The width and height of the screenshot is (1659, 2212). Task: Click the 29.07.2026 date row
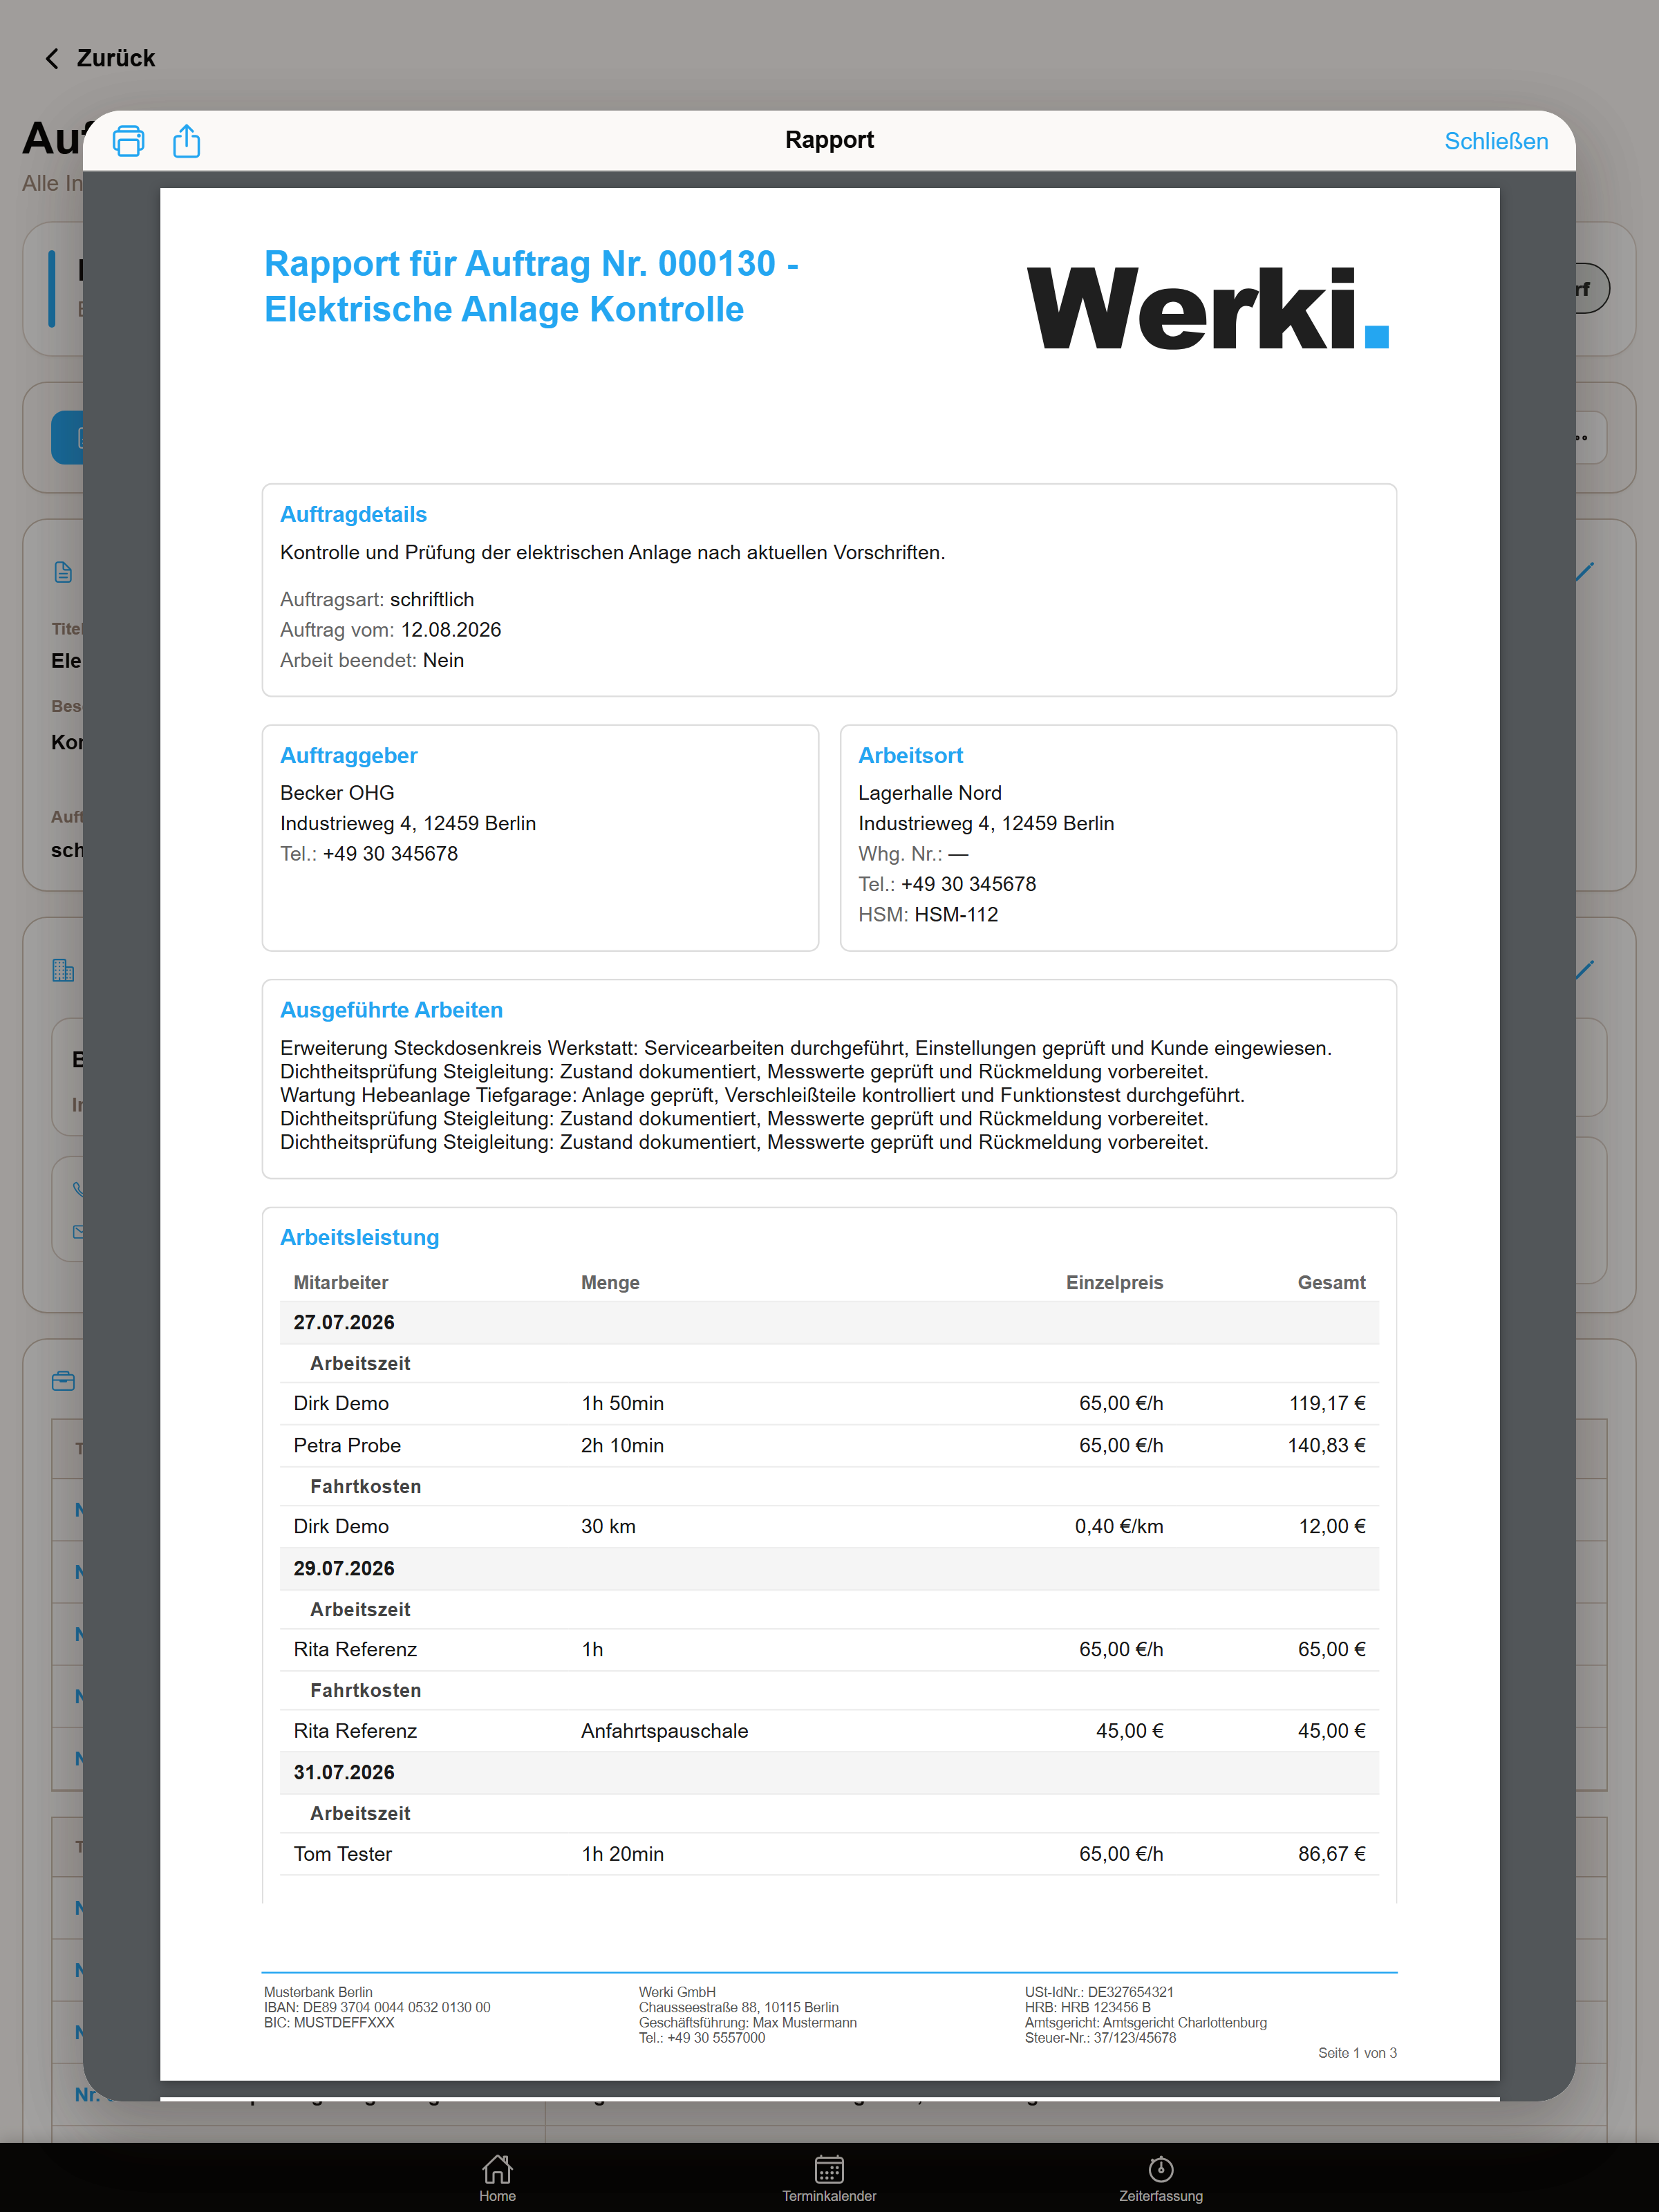tap(829, 1568)
